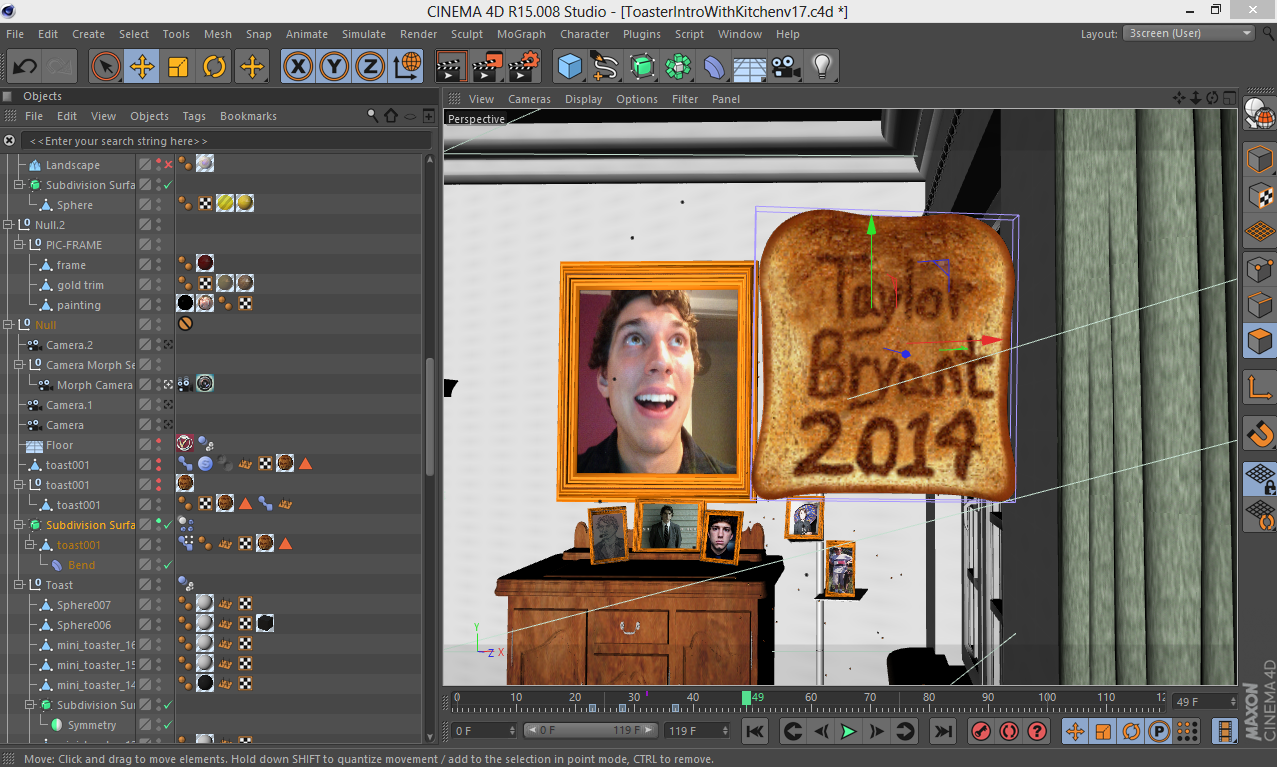Screen dimensions: 1277x767
Task: Click the Undo arrow icon
Action: (25, 67)
